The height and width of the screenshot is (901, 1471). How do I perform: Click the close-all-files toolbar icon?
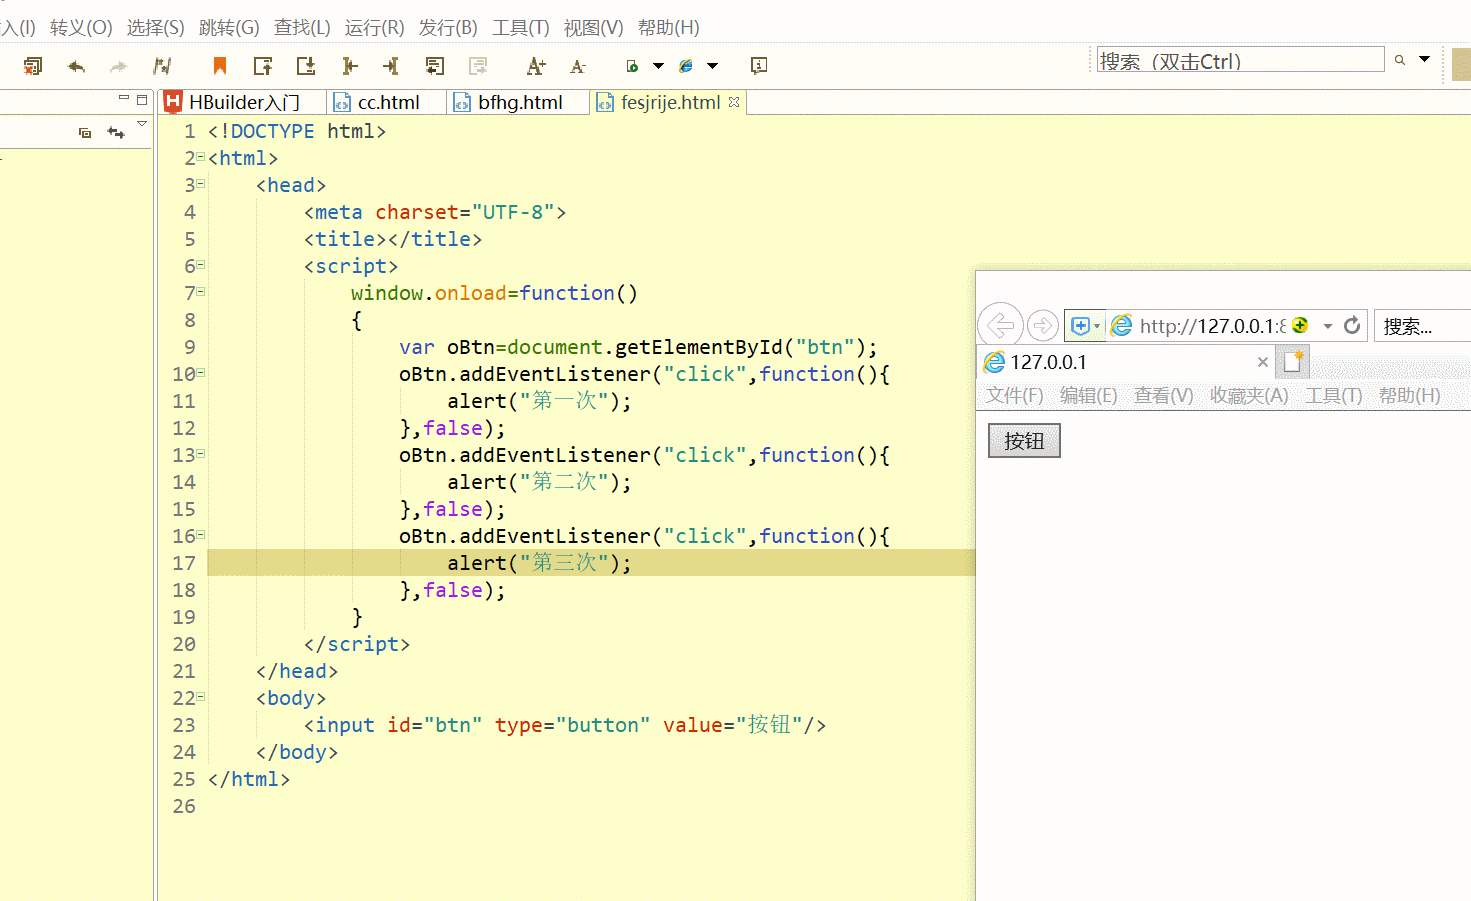(x=33, y=66)
